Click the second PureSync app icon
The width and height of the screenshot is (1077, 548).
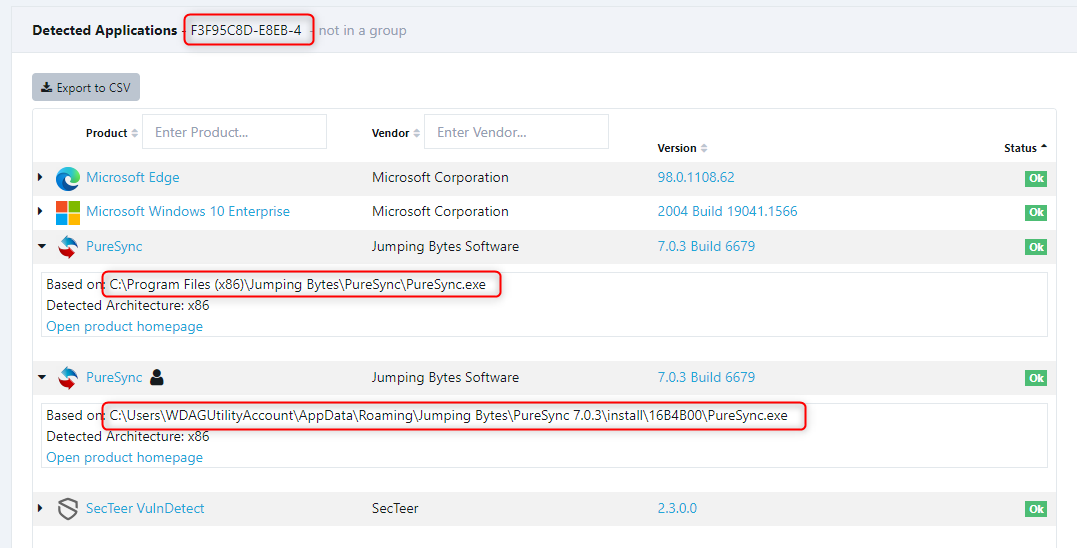pos(67,378)
